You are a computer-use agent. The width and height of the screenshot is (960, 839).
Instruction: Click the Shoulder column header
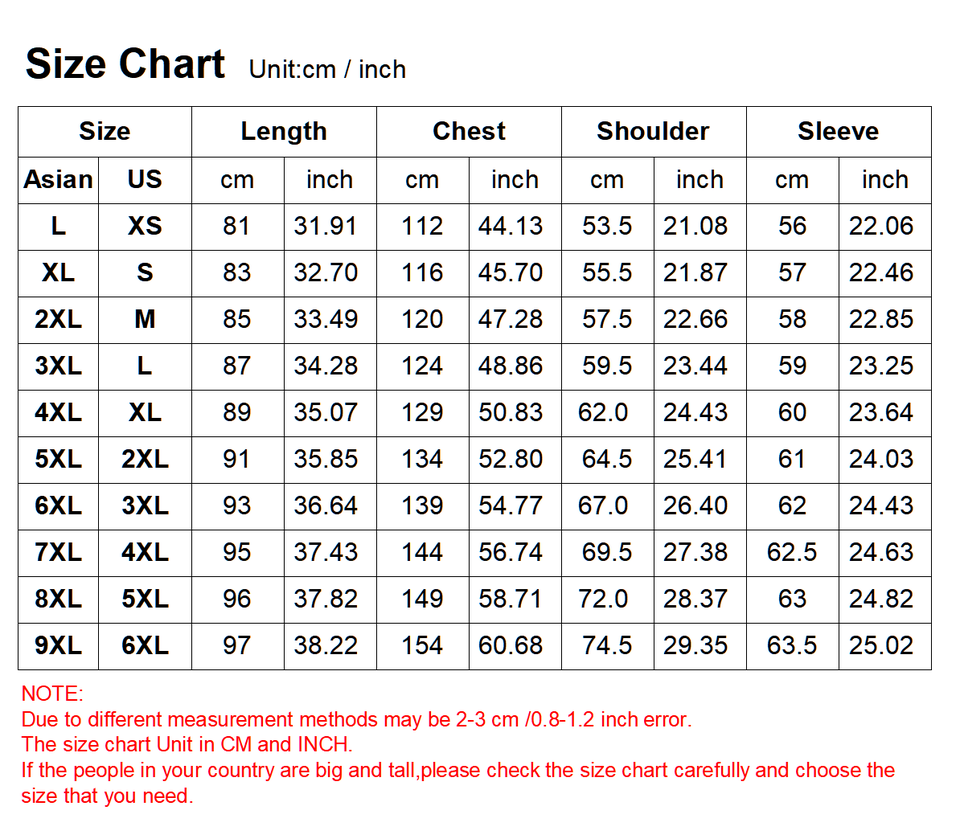(653, 131)
